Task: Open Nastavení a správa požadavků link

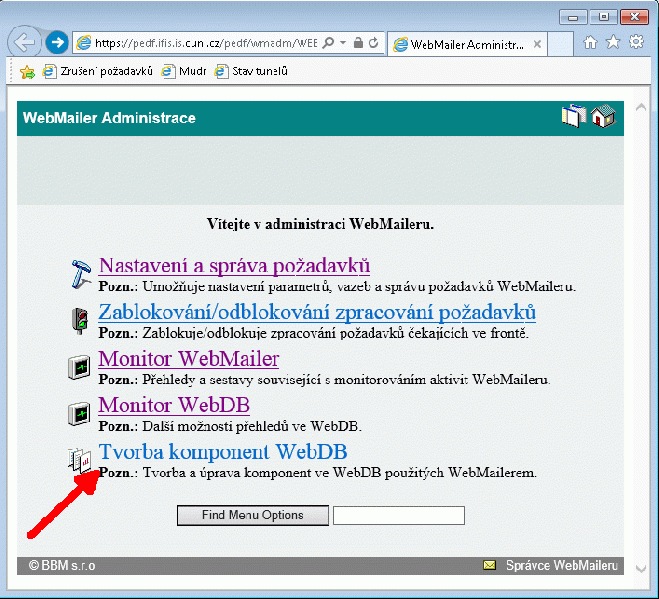Action: tap(234, 265)
